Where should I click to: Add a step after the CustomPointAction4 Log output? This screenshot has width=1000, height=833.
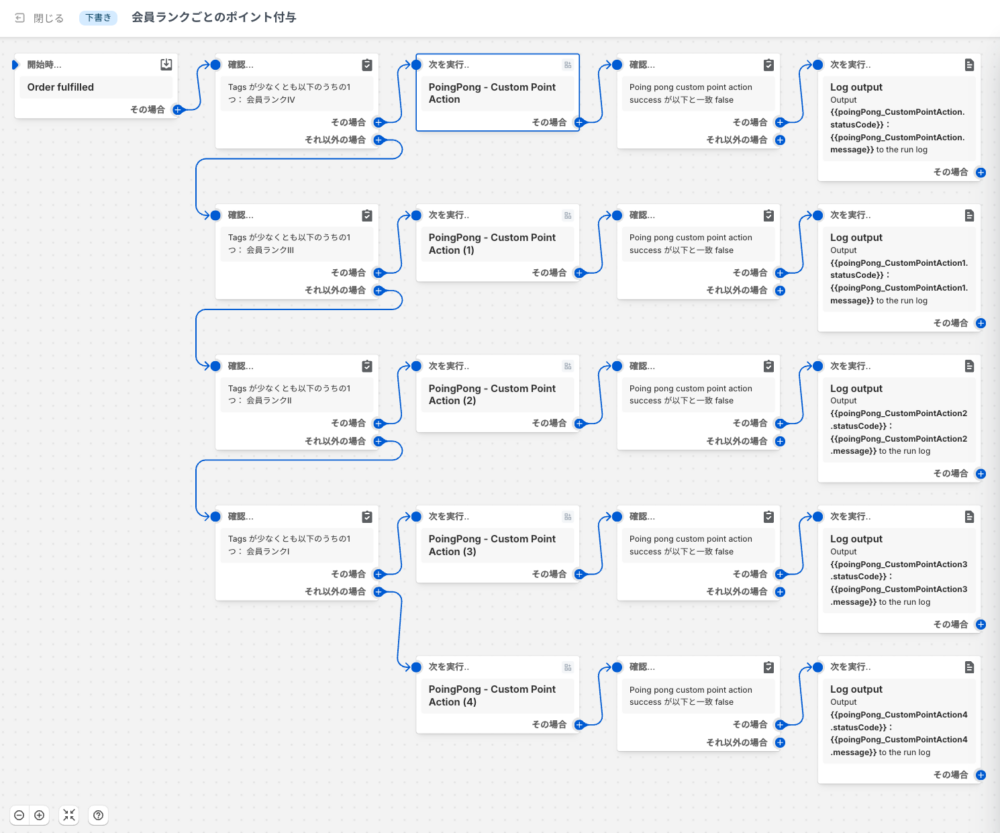point(981,775)
